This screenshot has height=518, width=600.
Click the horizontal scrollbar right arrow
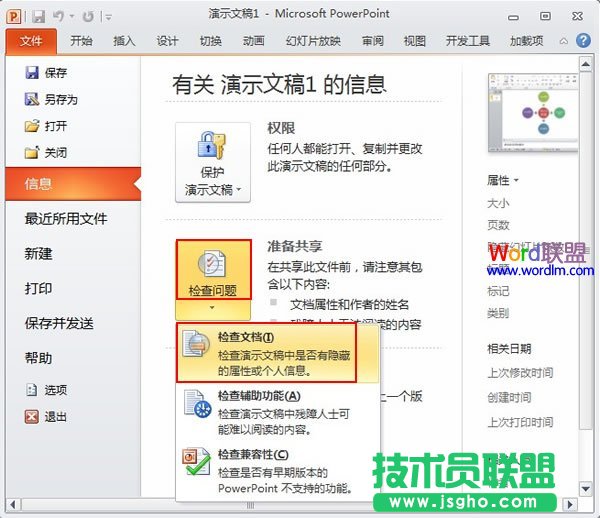pyautogui.click(x=571, y=505)
